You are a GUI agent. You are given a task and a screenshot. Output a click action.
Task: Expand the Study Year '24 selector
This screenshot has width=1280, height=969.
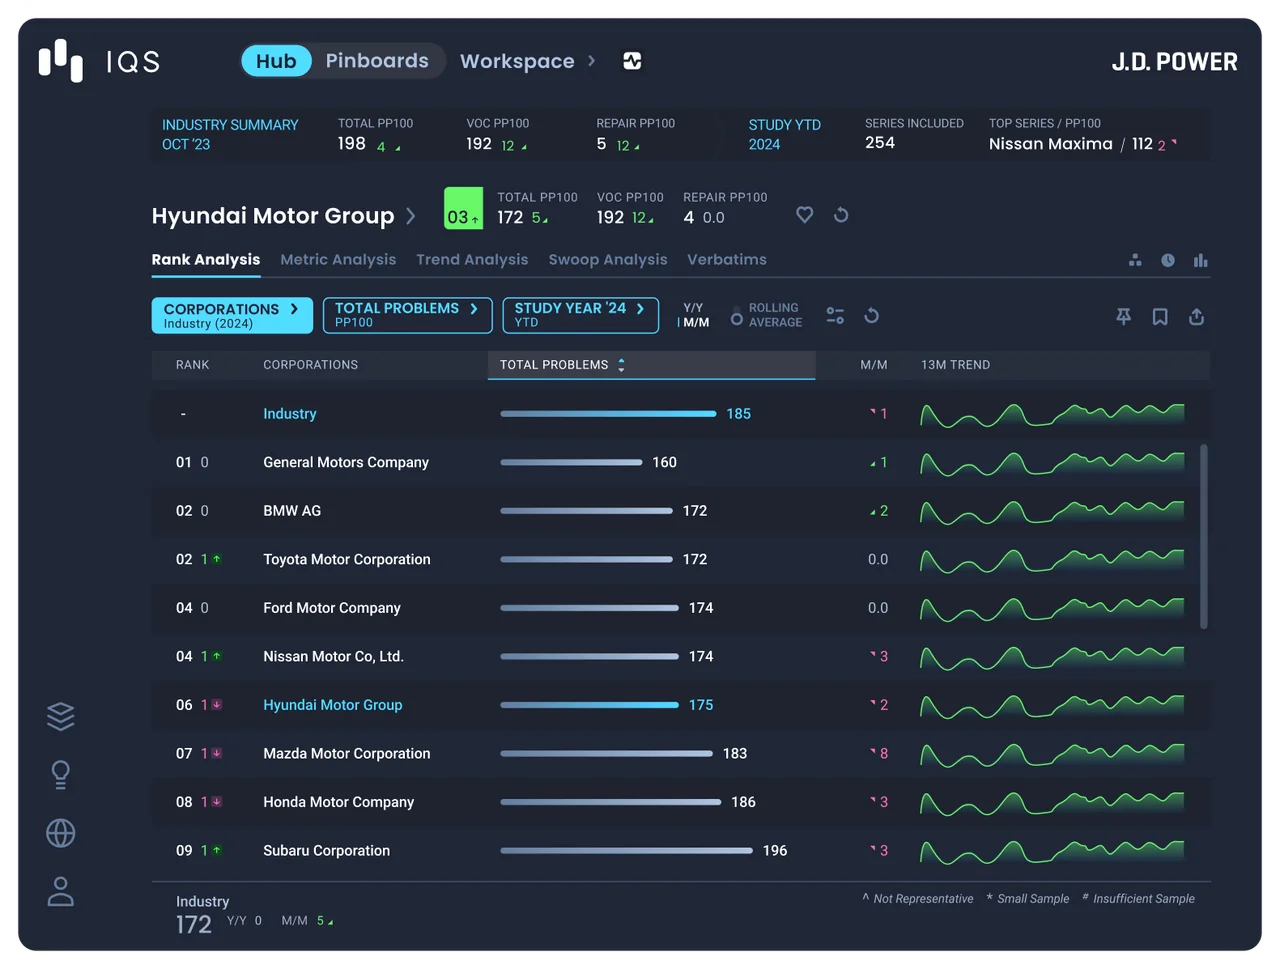coord(580,316)
